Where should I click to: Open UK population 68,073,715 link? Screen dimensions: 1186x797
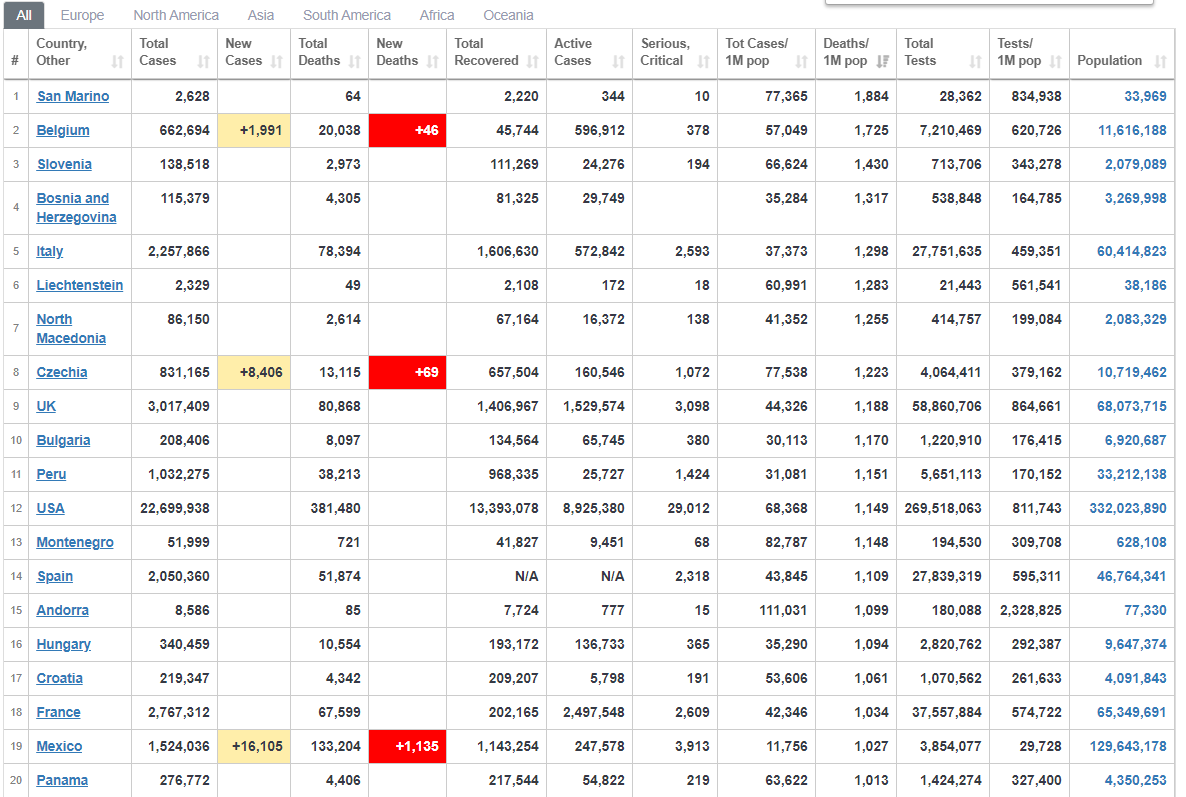(1132, 406)
